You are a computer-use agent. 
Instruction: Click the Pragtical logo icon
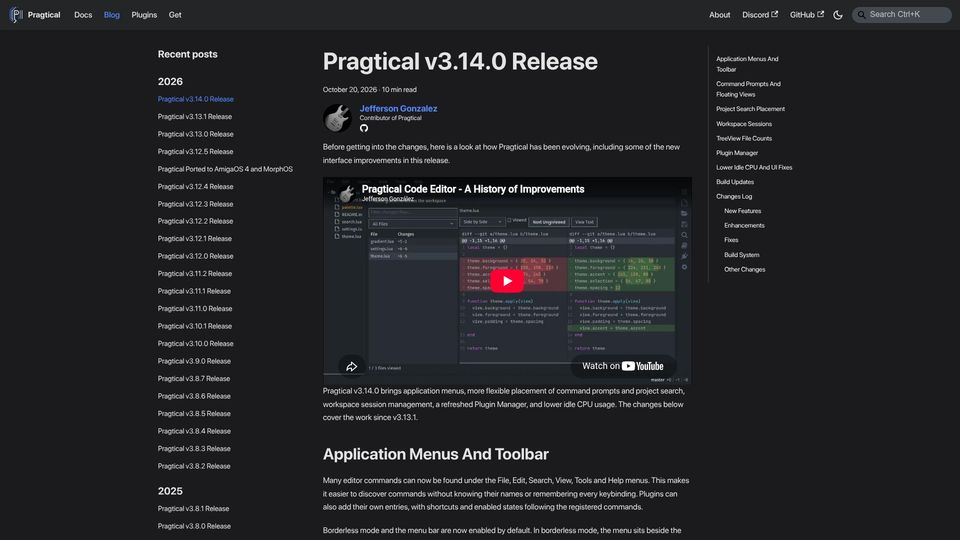[x=16, y=15]
